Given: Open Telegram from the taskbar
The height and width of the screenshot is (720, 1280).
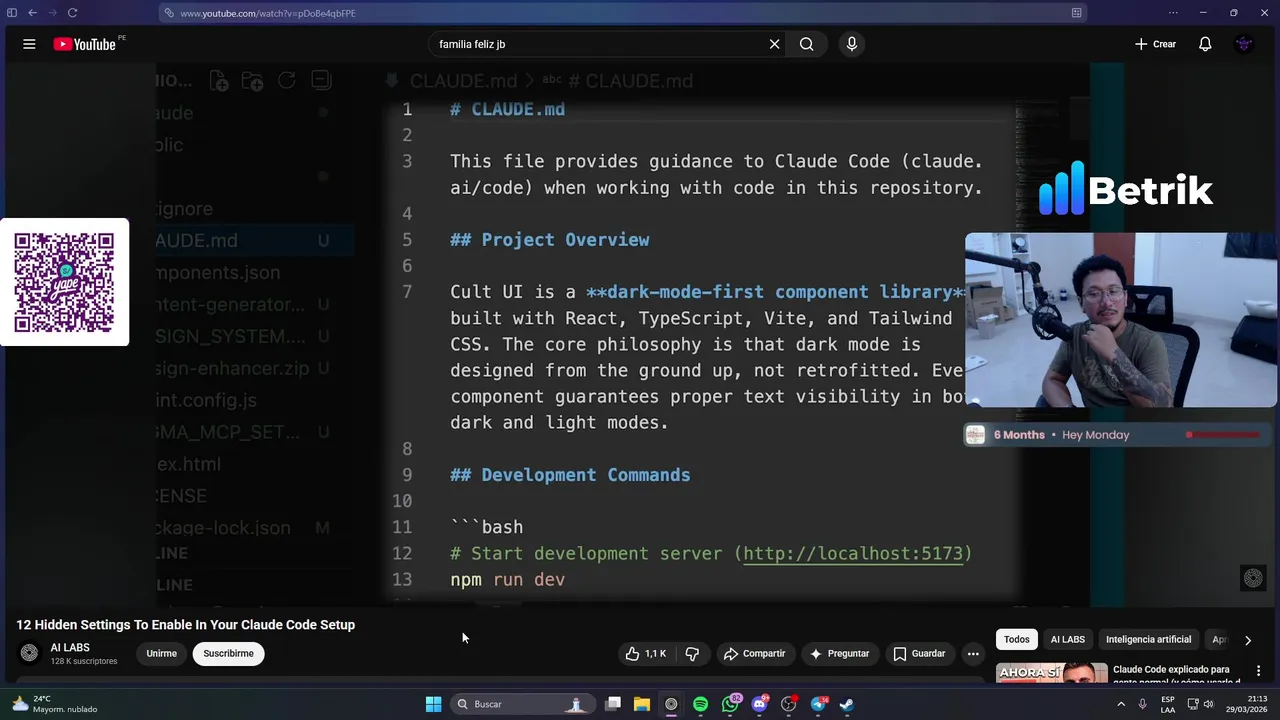Looking at the screenshot, I should click(x=818, y=704).
